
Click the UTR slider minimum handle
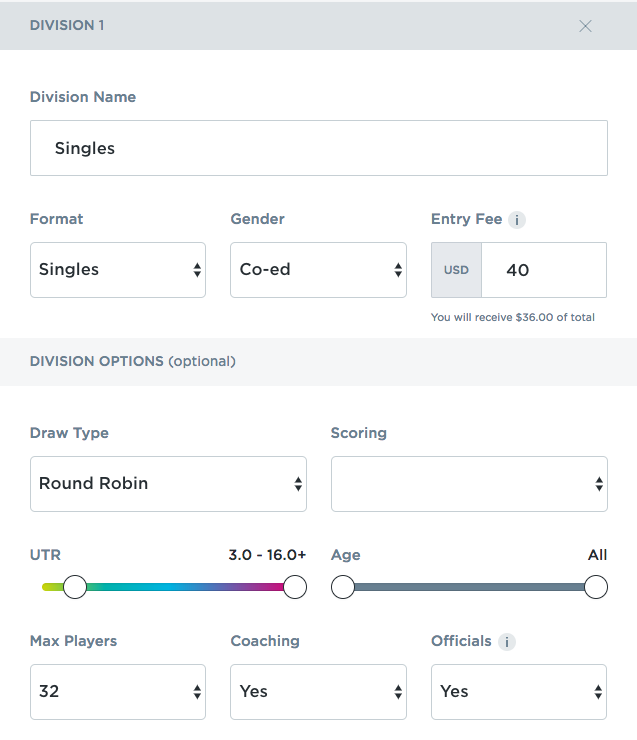click(75, 587)
